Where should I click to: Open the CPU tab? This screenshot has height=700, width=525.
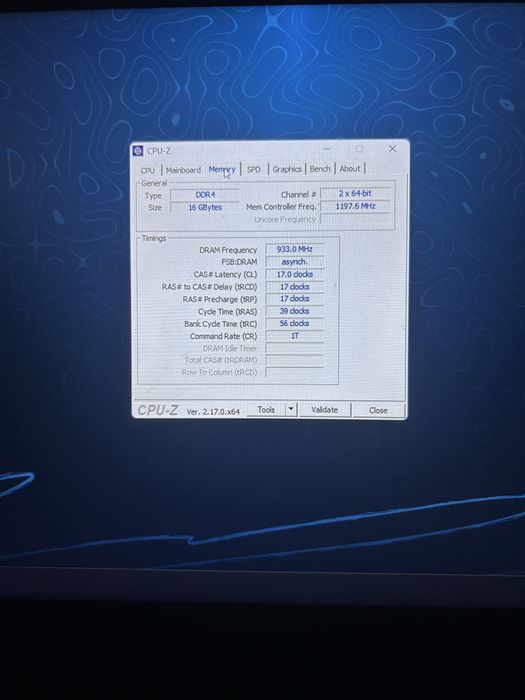(x=148, y=171)
